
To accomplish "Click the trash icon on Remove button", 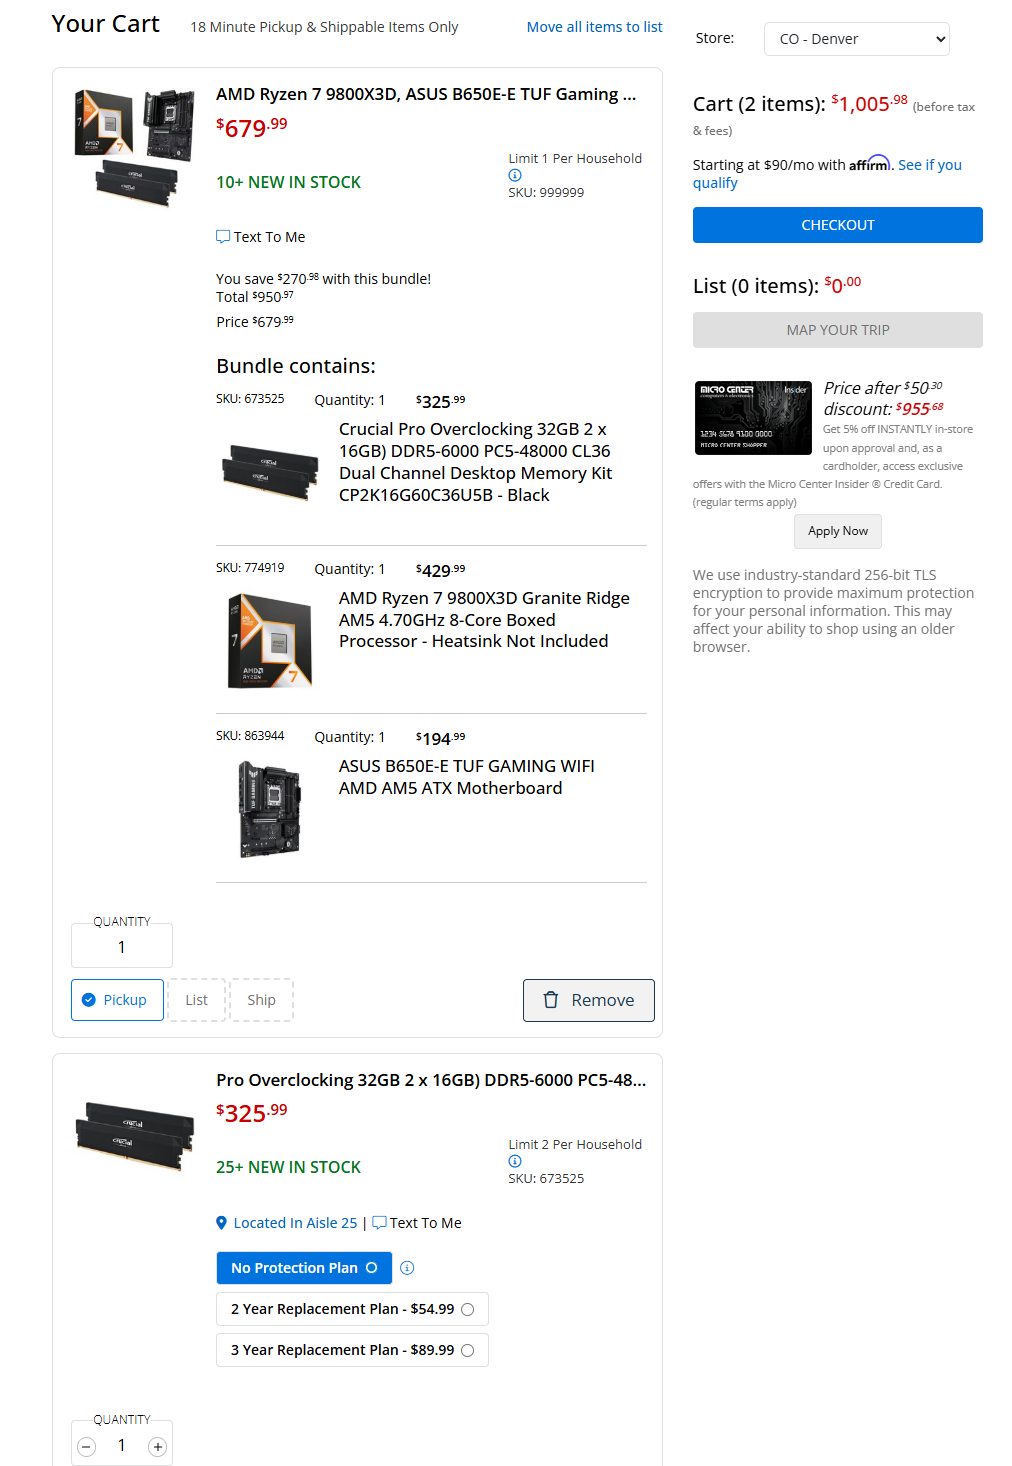I will (551, 1000).
